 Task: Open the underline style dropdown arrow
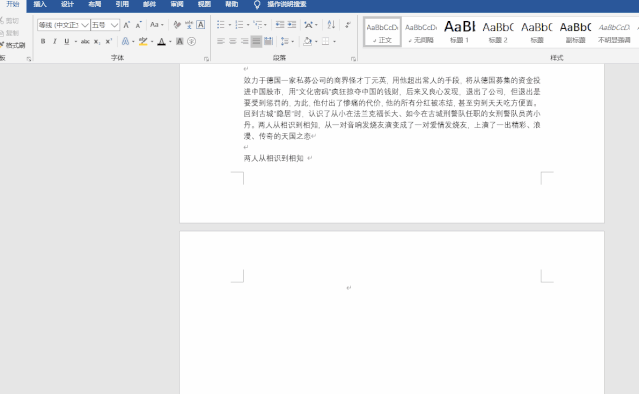75,41
